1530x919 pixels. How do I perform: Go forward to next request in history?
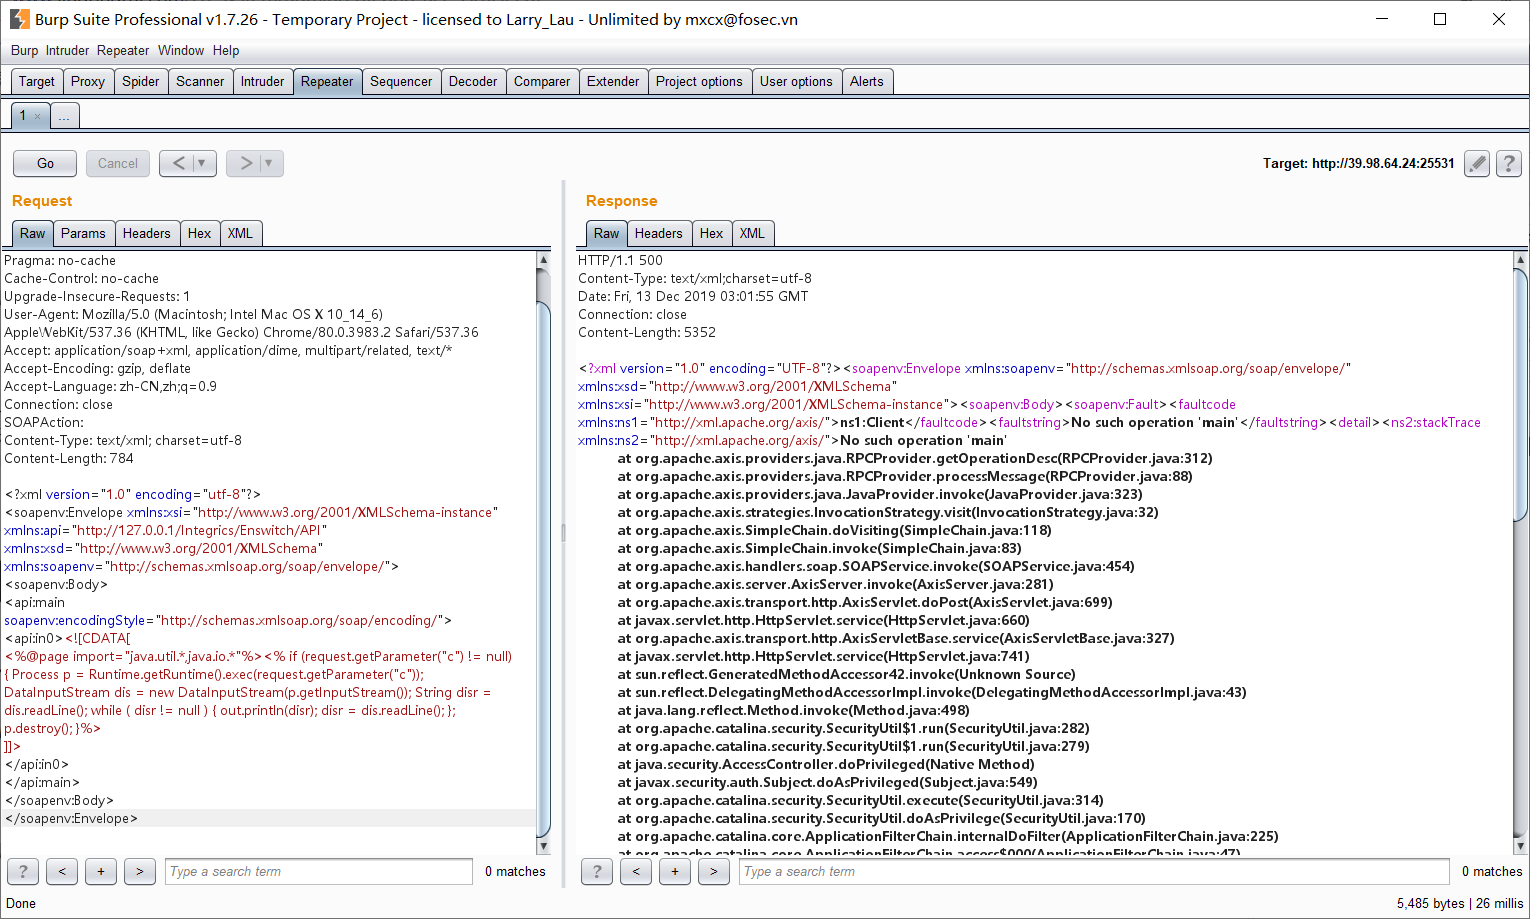pos(245,163)
